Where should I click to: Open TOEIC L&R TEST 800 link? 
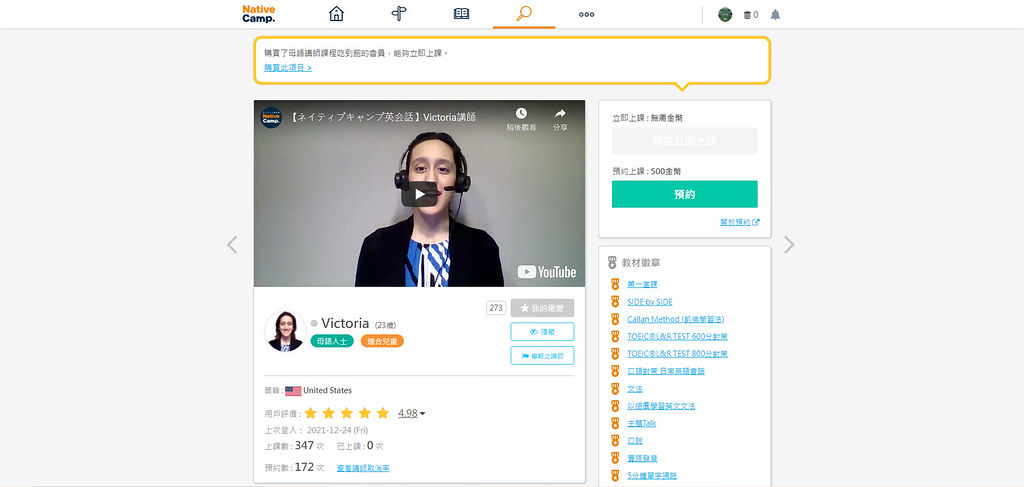[677, 354]
